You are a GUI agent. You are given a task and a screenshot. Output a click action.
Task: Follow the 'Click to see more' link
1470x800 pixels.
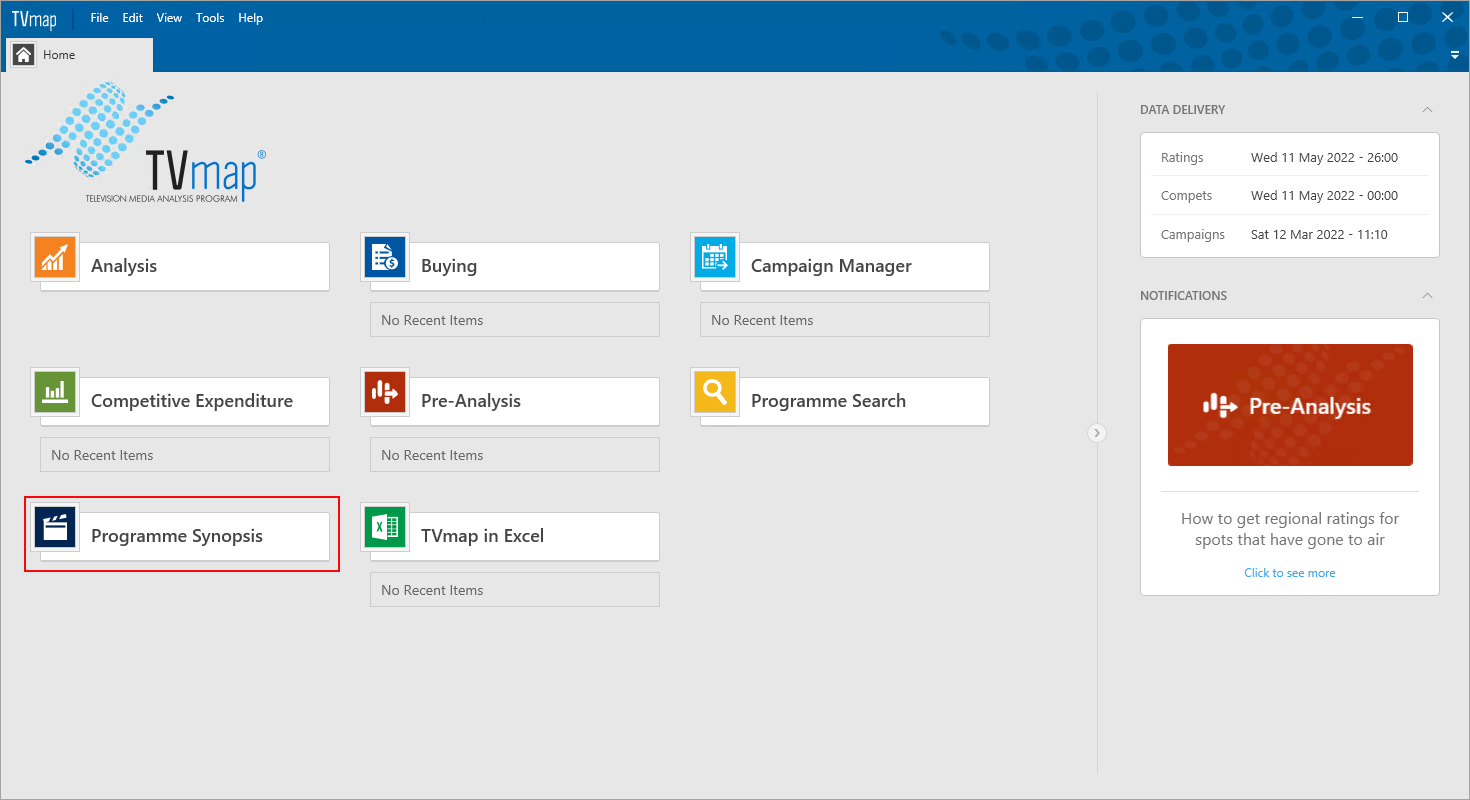pyautogui.click(x=1289, y=573)
